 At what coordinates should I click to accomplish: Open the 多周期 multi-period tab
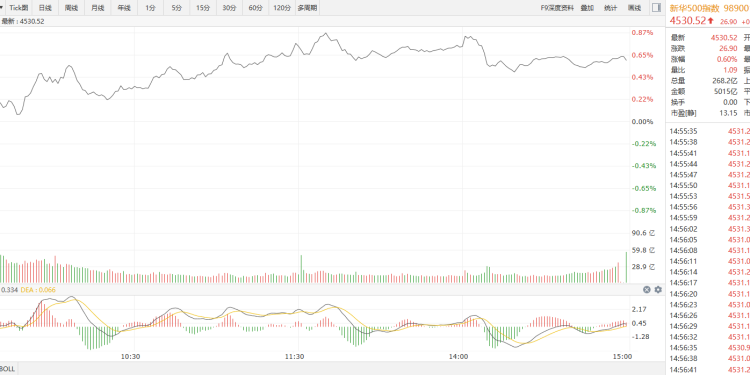(307, 8)
